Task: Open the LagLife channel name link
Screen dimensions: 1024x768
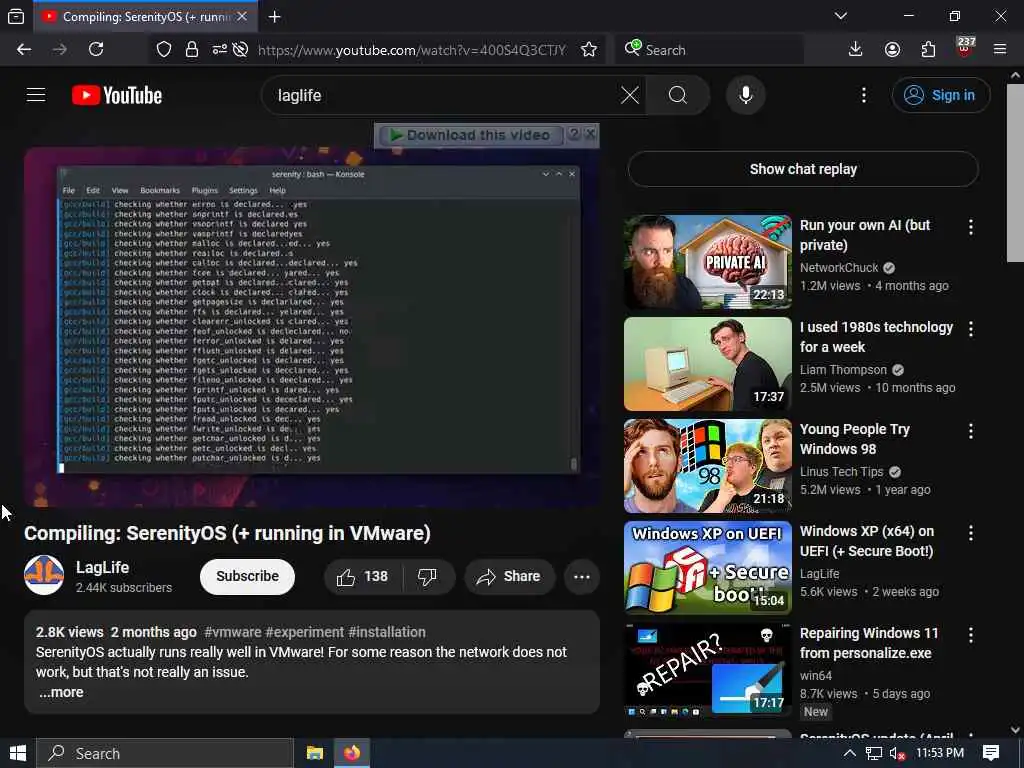Action: tap(103, 568)
